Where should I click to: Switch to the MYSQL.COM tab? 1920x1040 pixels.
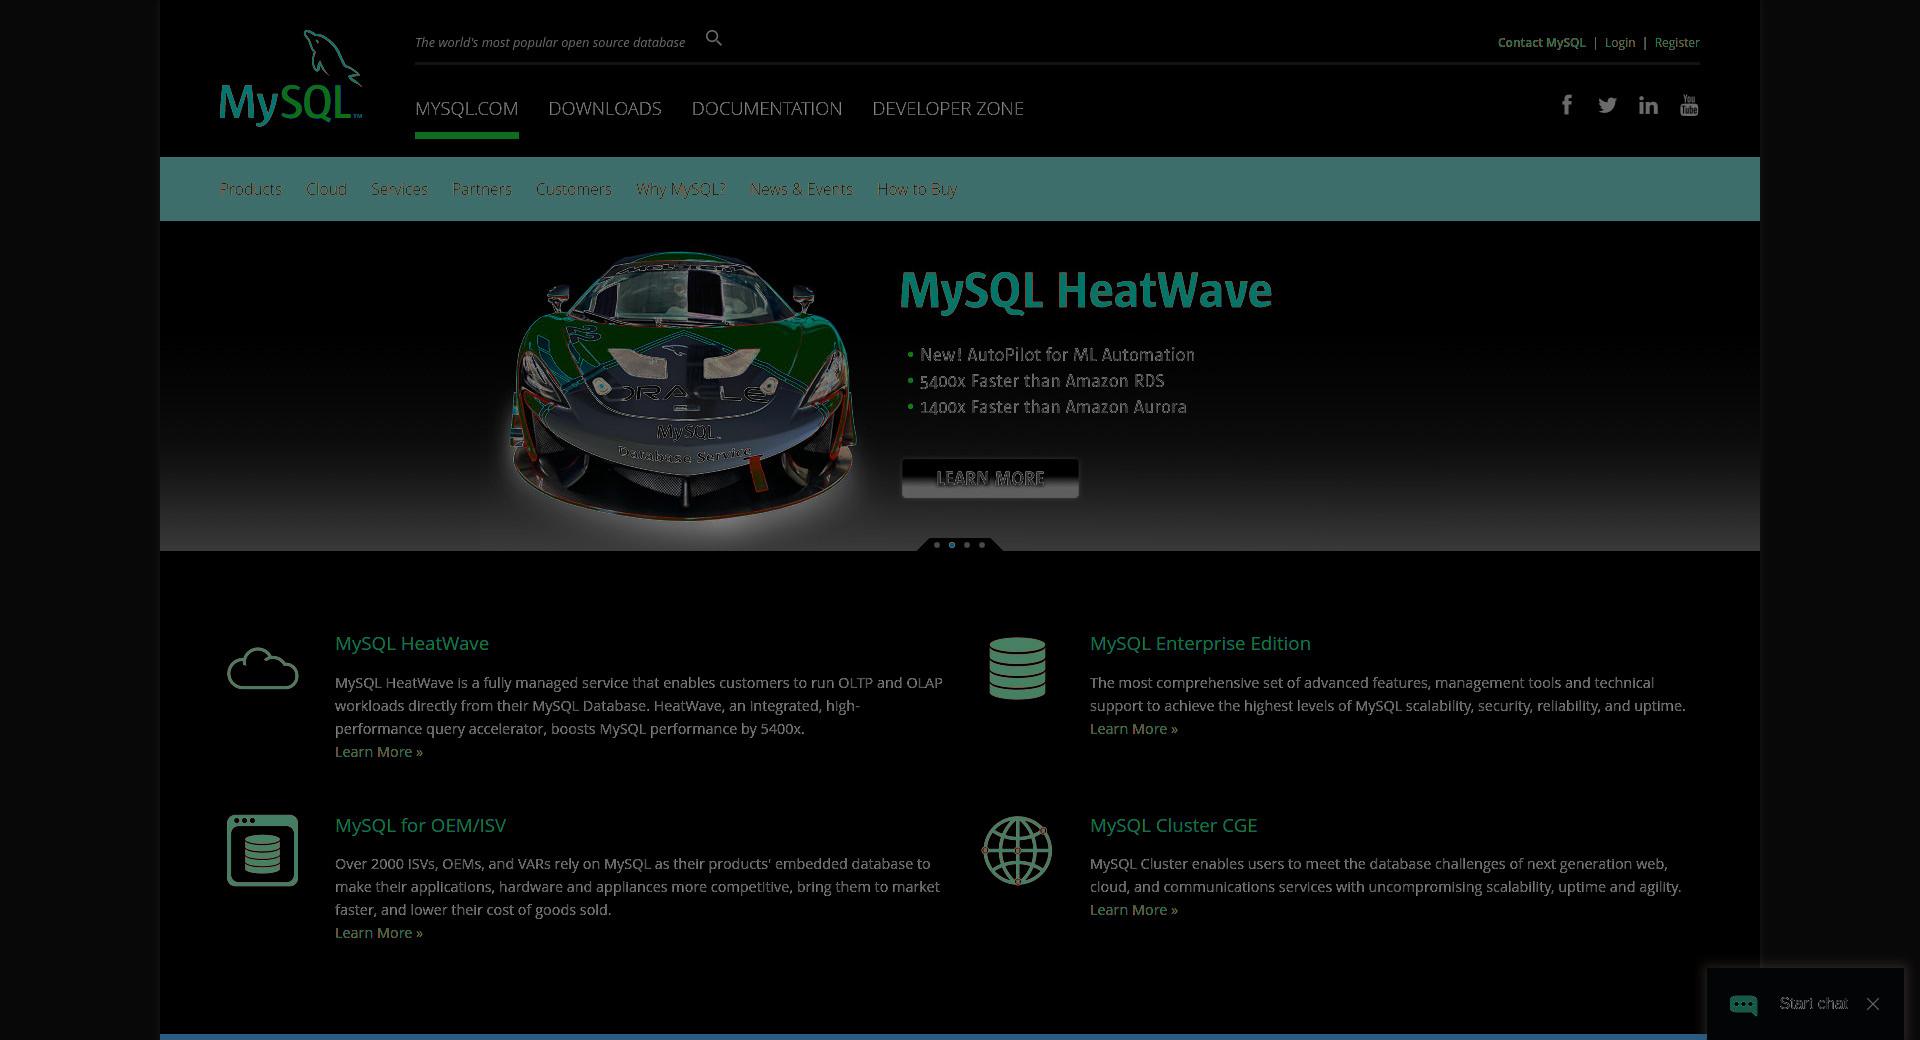466,108
